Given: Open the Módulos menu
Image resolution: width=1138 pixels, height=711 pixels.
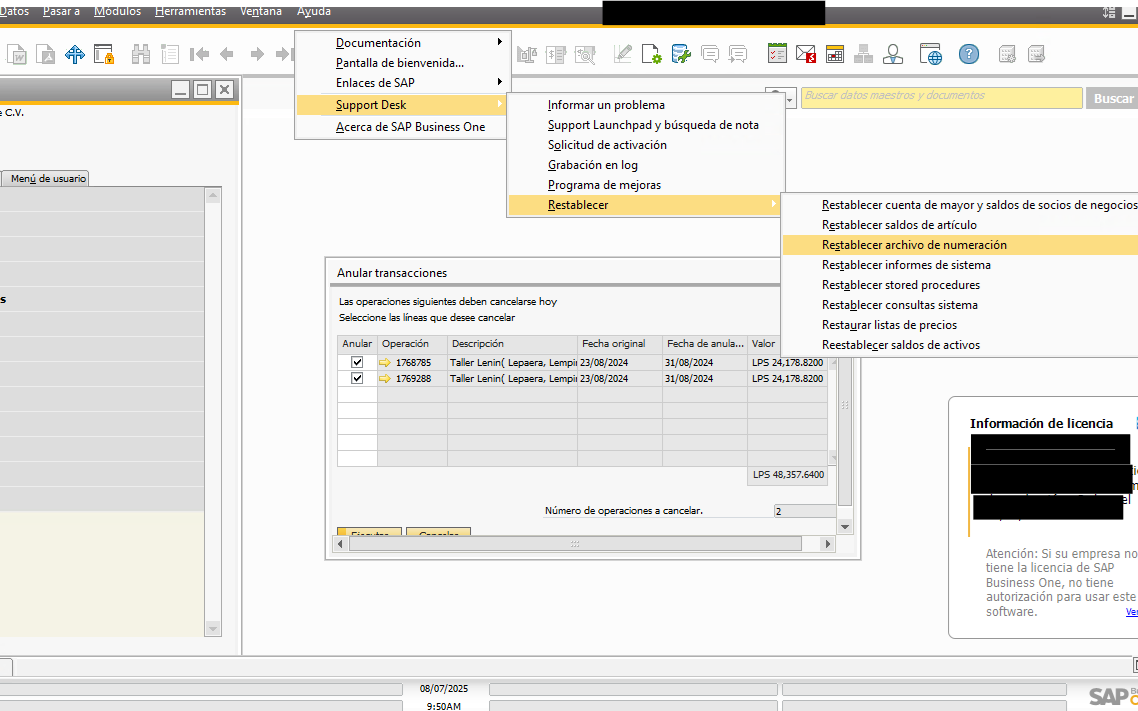Looking at the screenshot, I should (118, 12).
